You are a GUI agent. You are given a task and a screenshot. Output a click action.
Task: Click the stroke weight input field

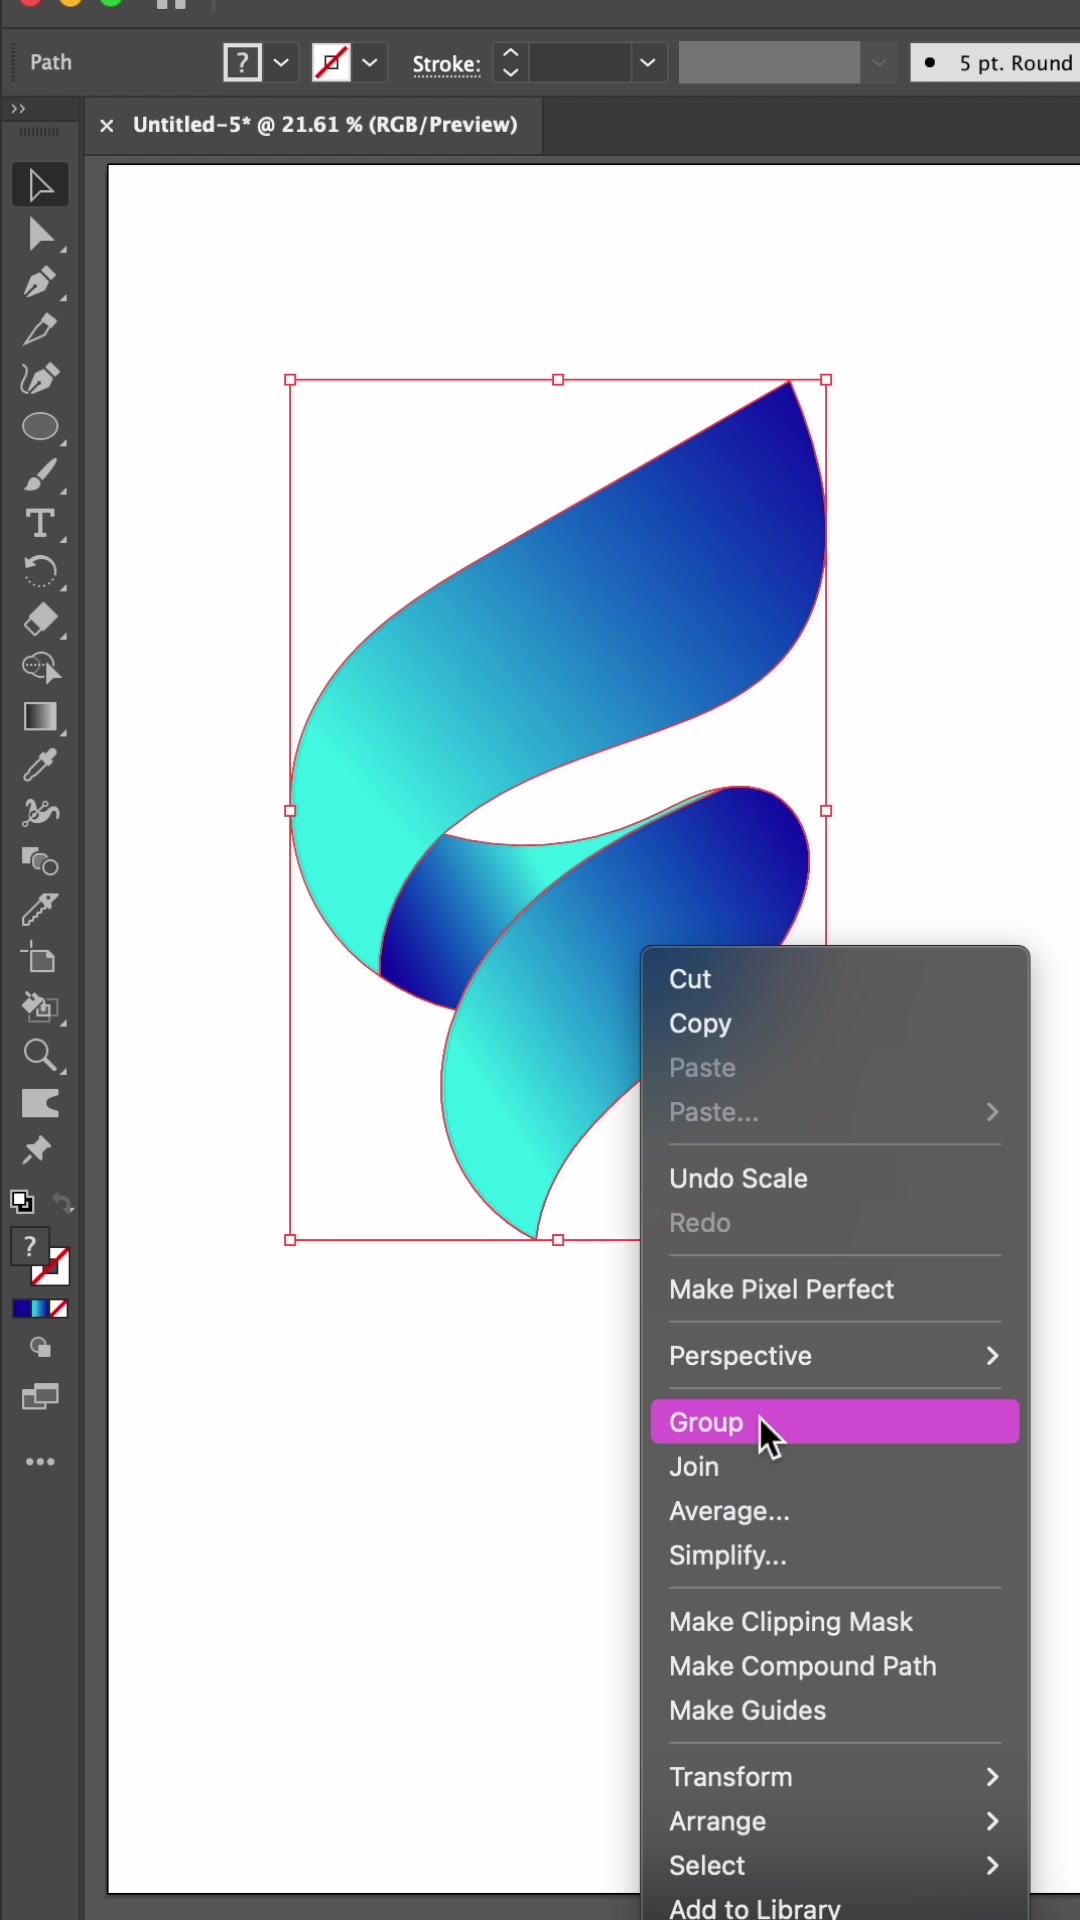[580, 63]
